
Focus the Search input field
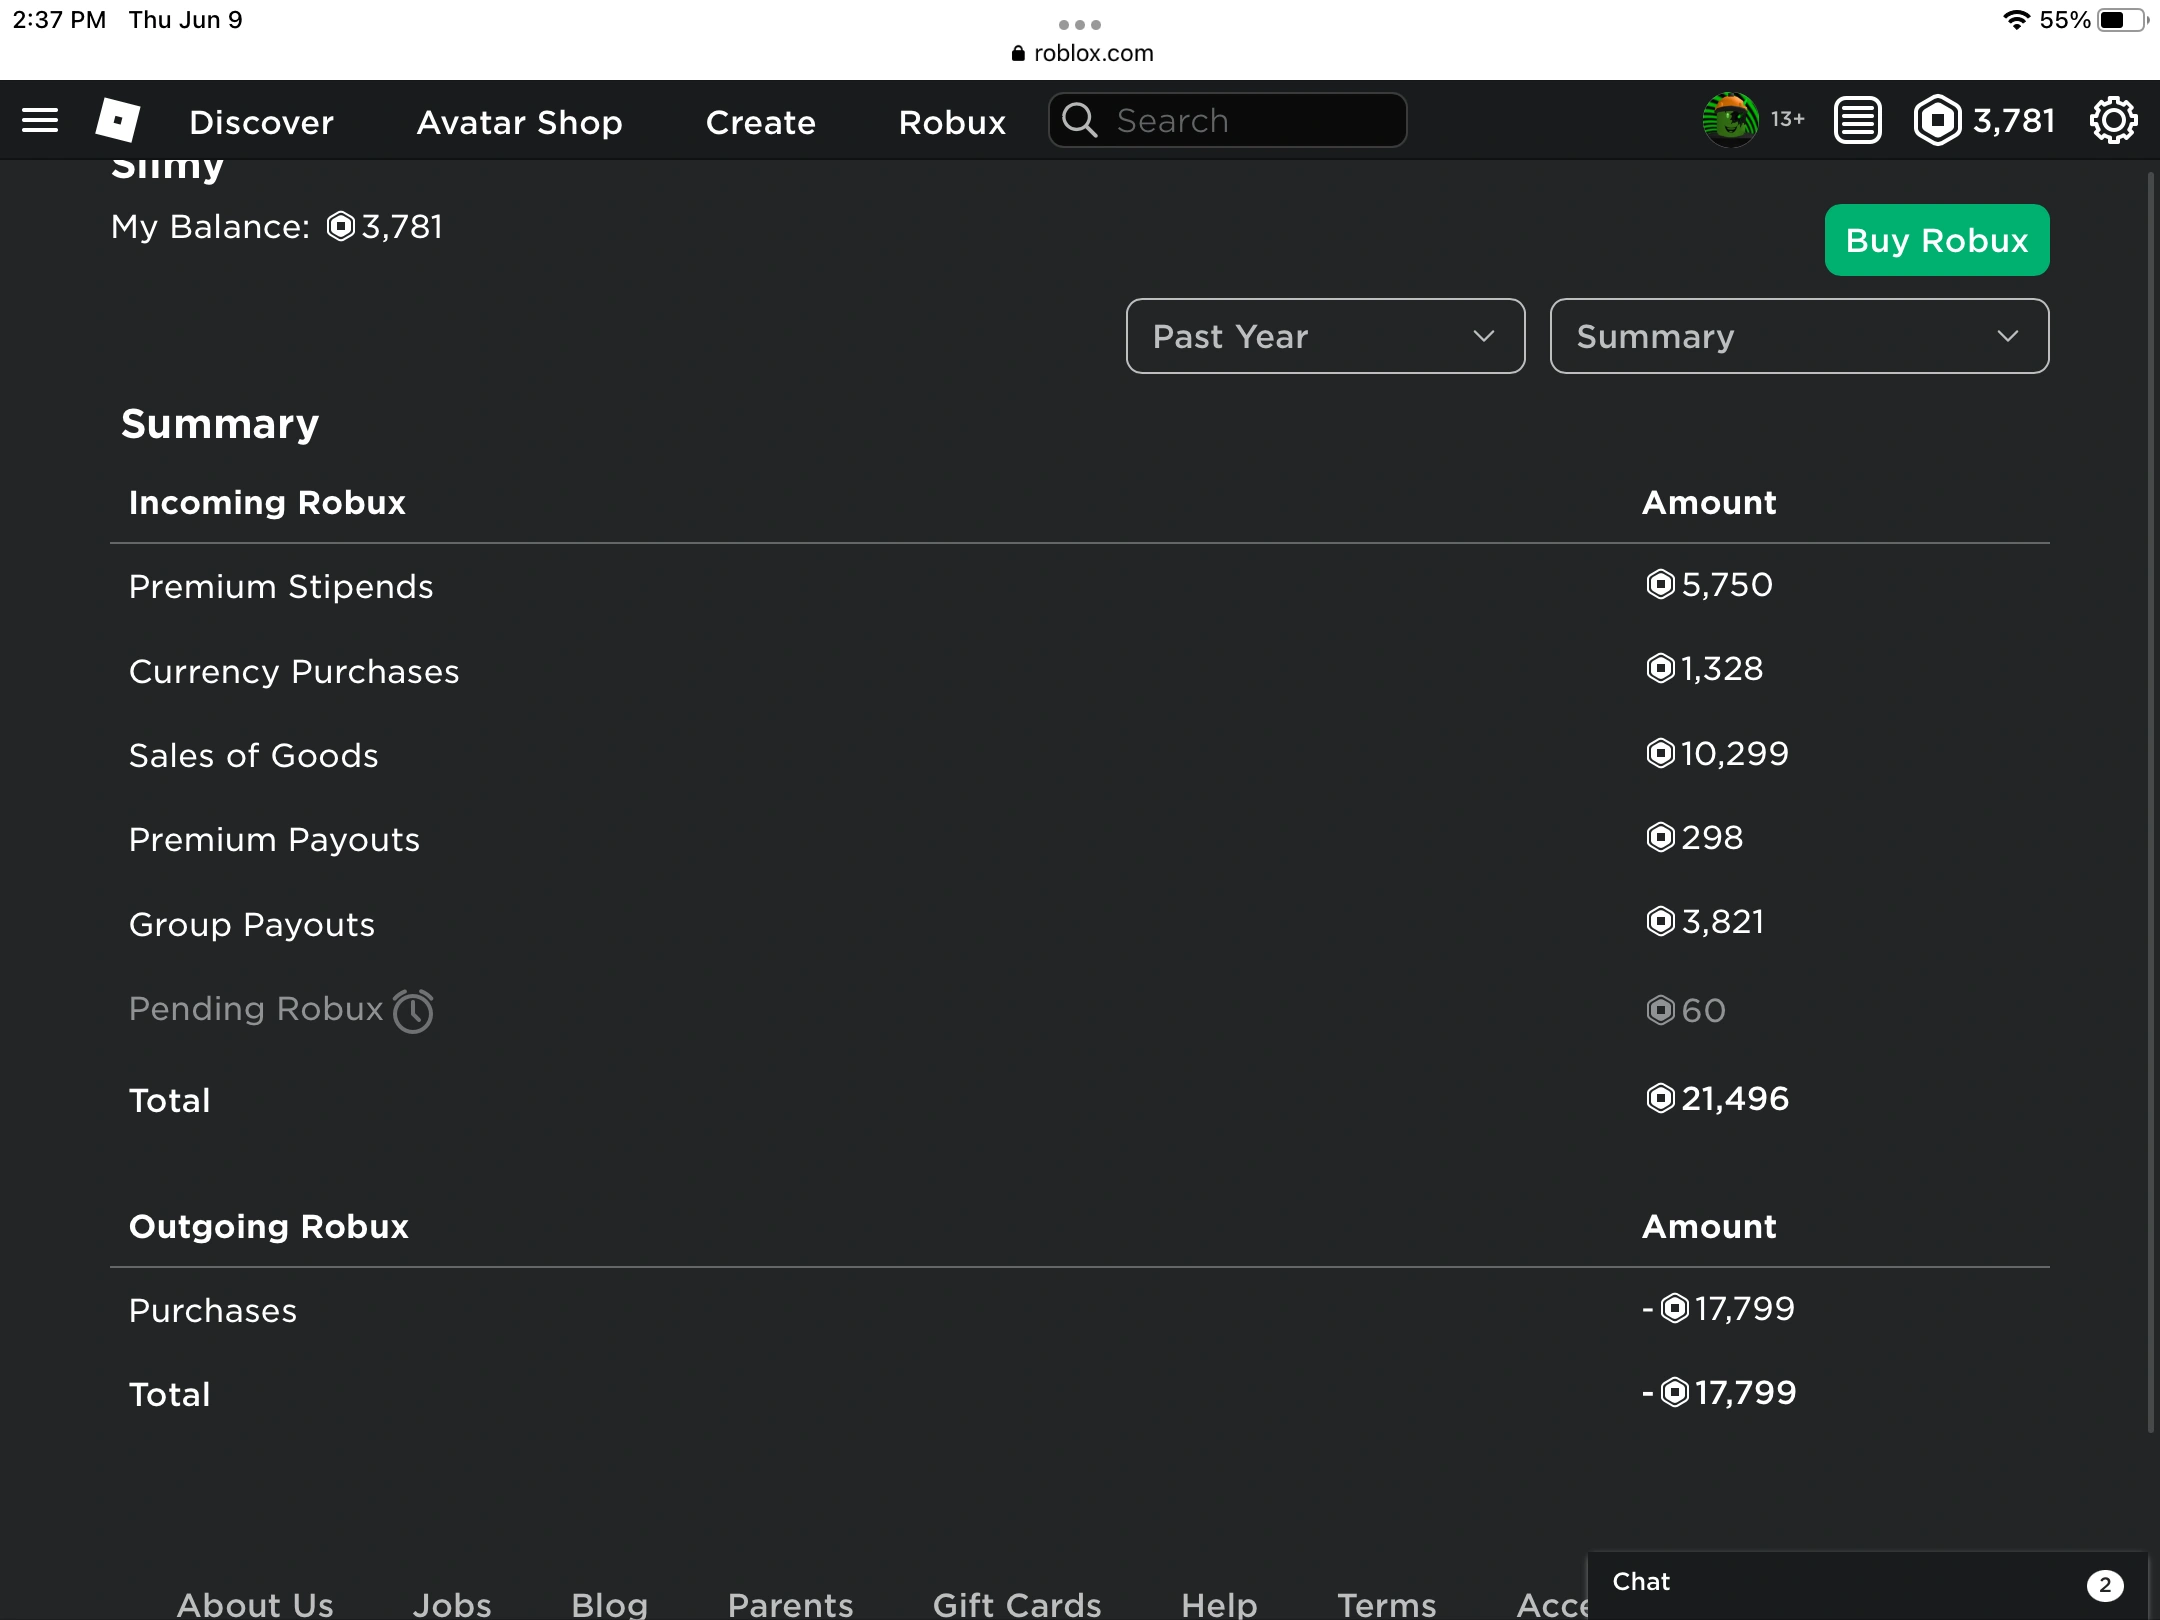point(1250,121)
